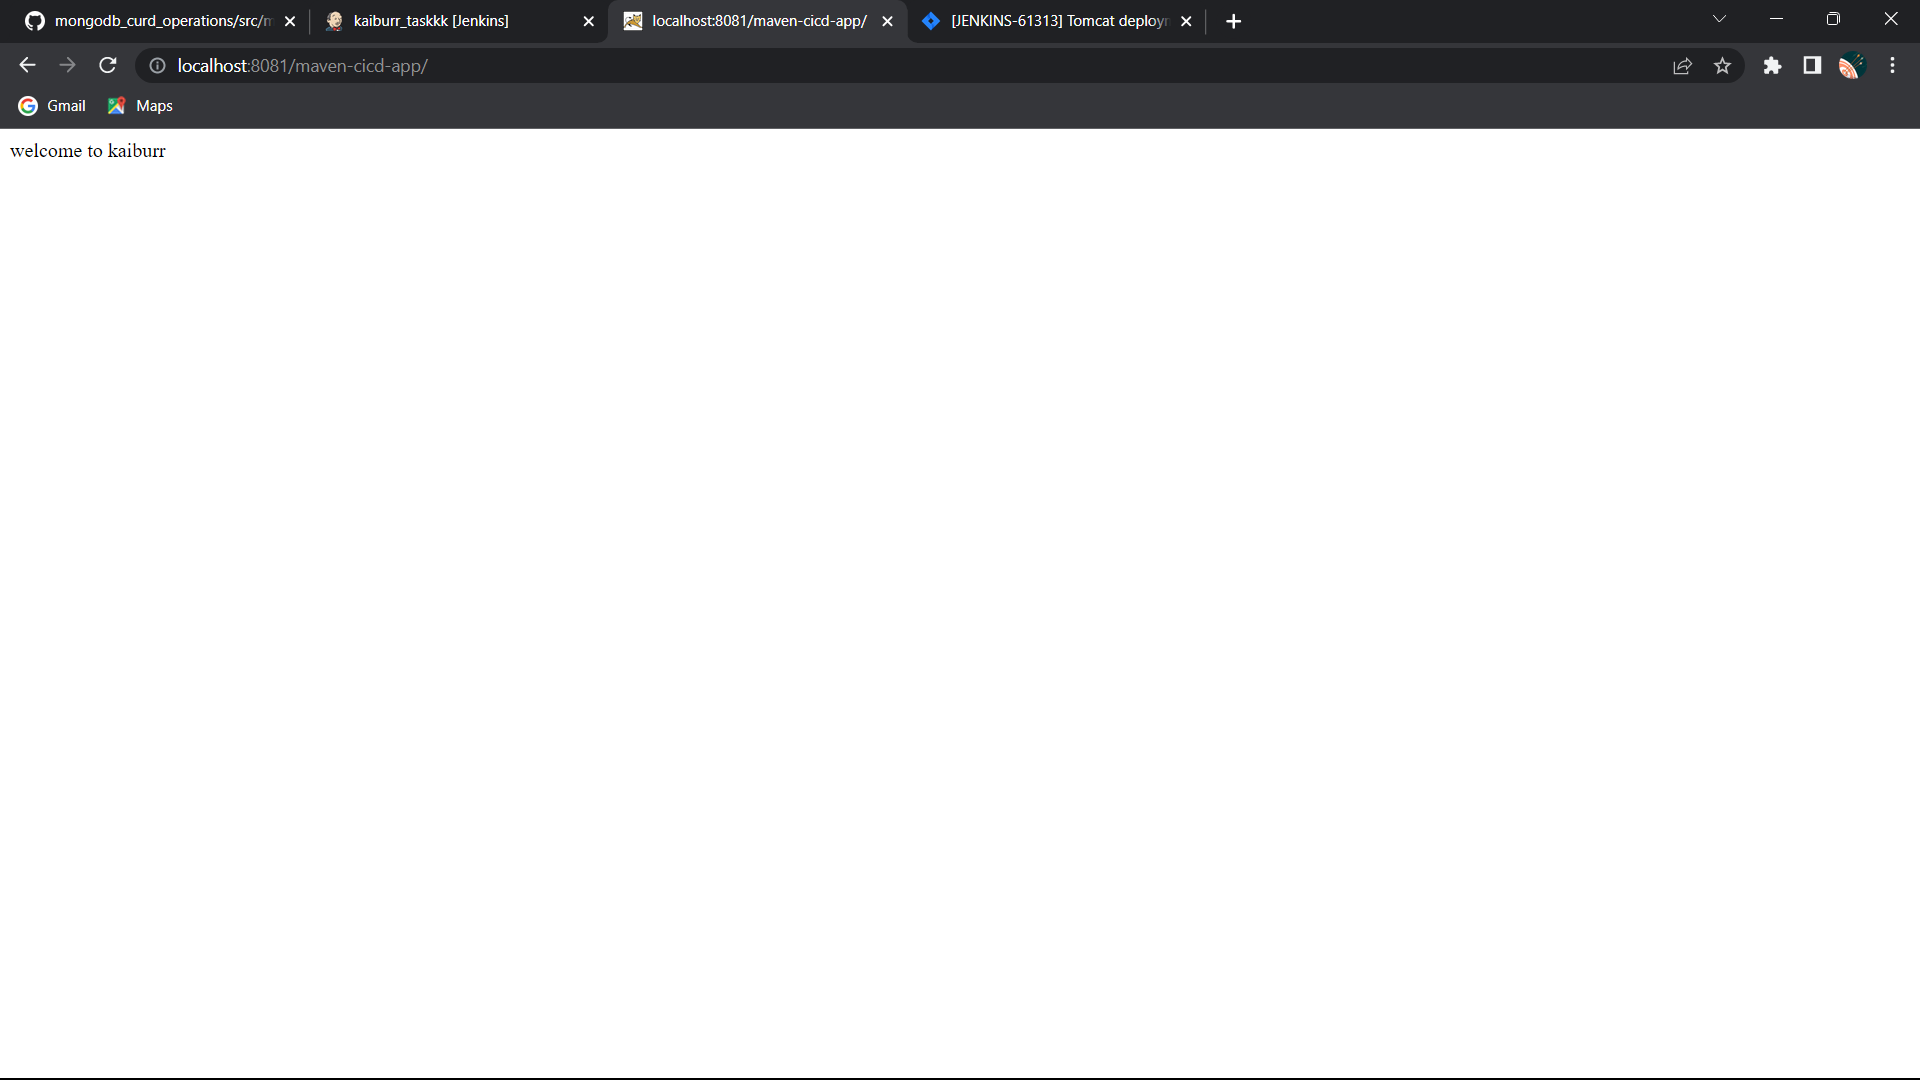
Task: Open Chrome three-dot menu
Action: pyautogui.click(x=1892, y=66)
